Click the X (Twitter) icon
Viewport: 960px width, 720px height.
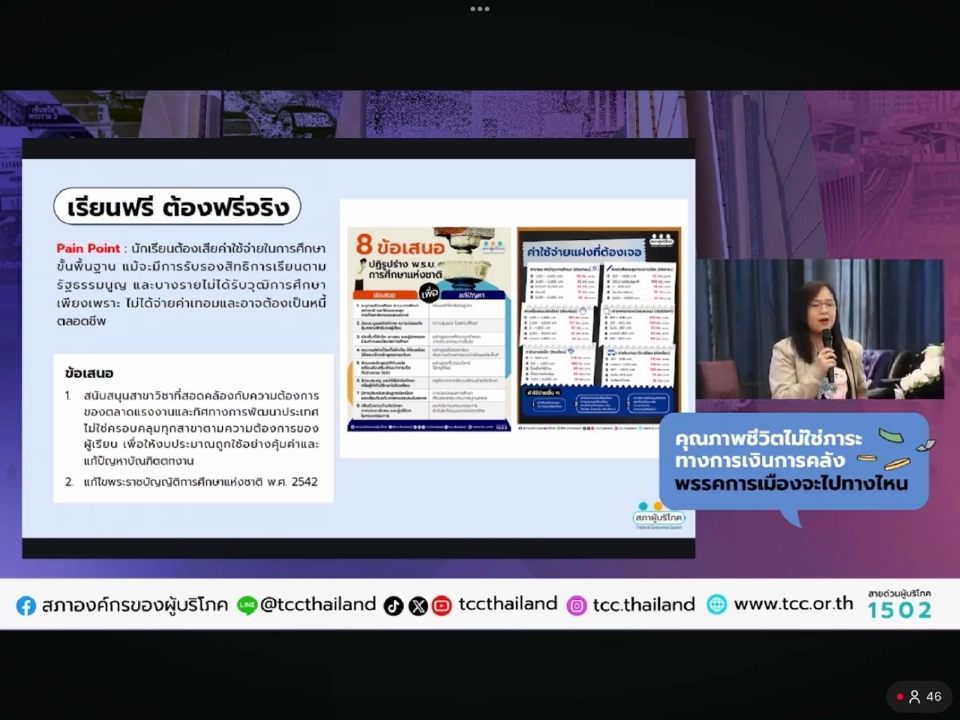[418, 605]
